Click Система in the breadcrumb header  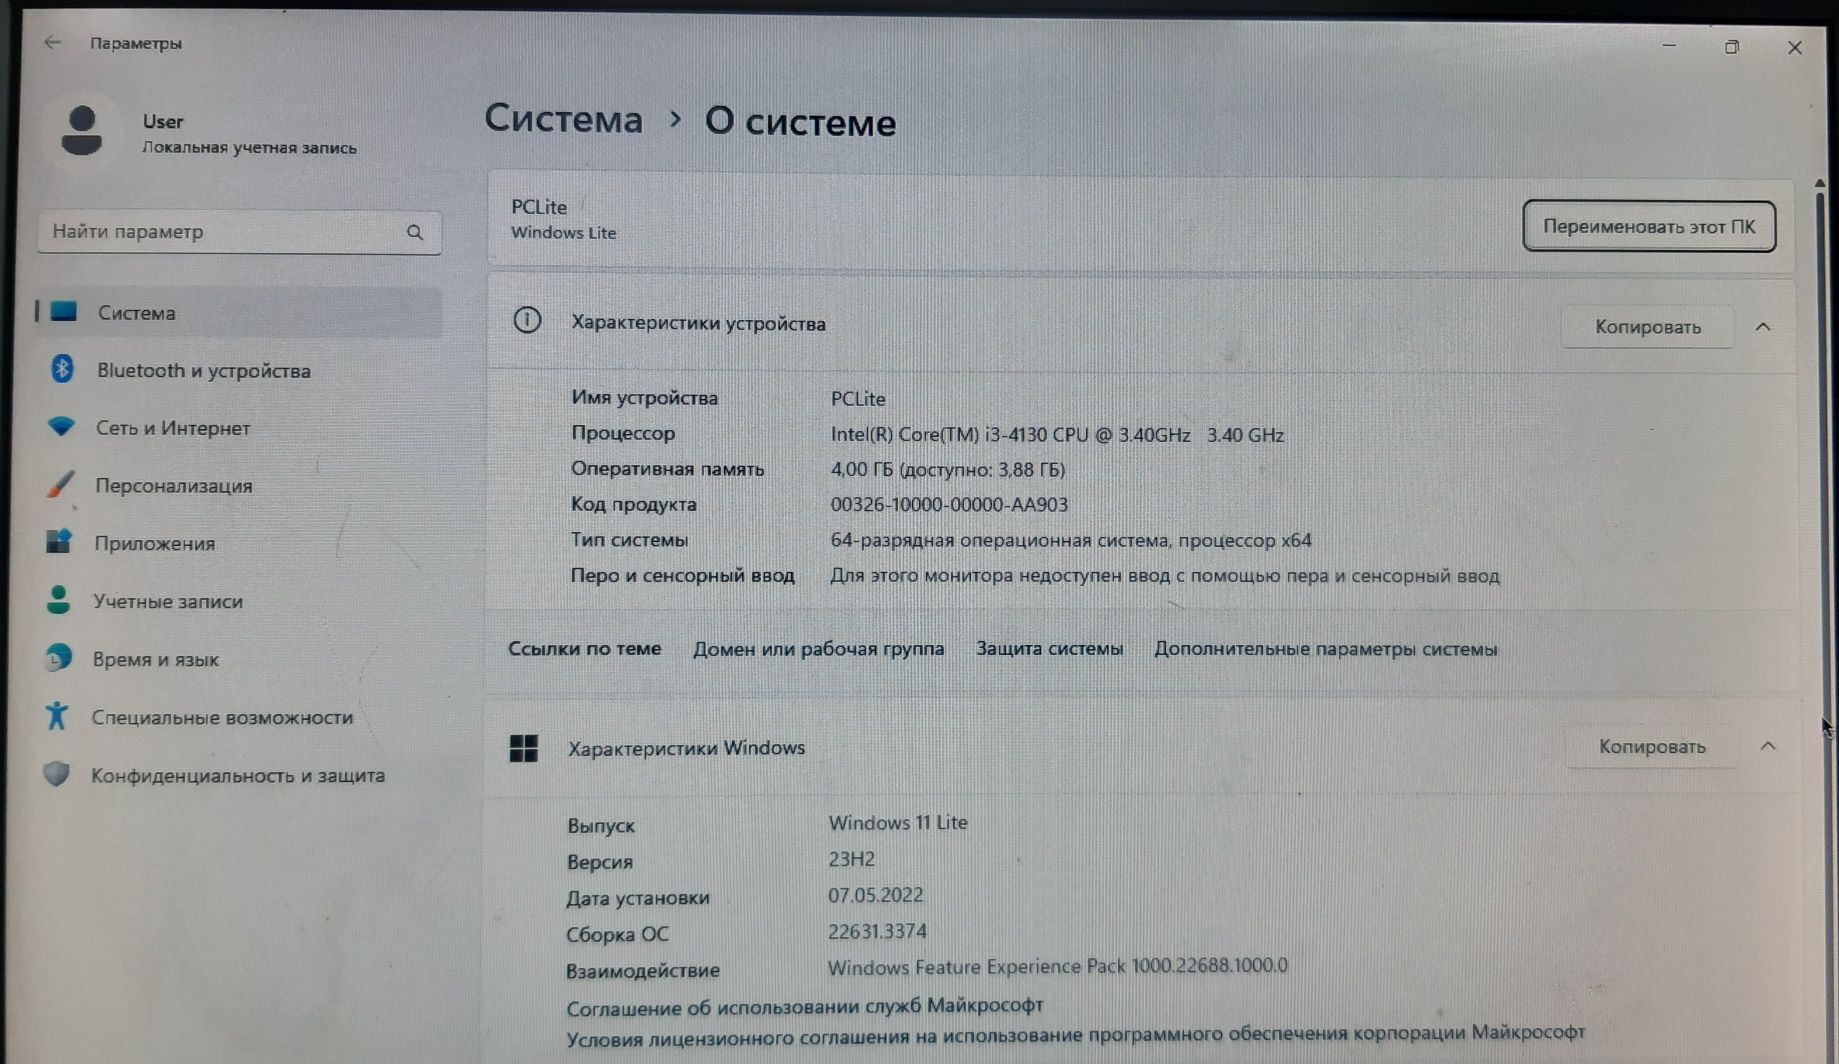tap(563, 119)
